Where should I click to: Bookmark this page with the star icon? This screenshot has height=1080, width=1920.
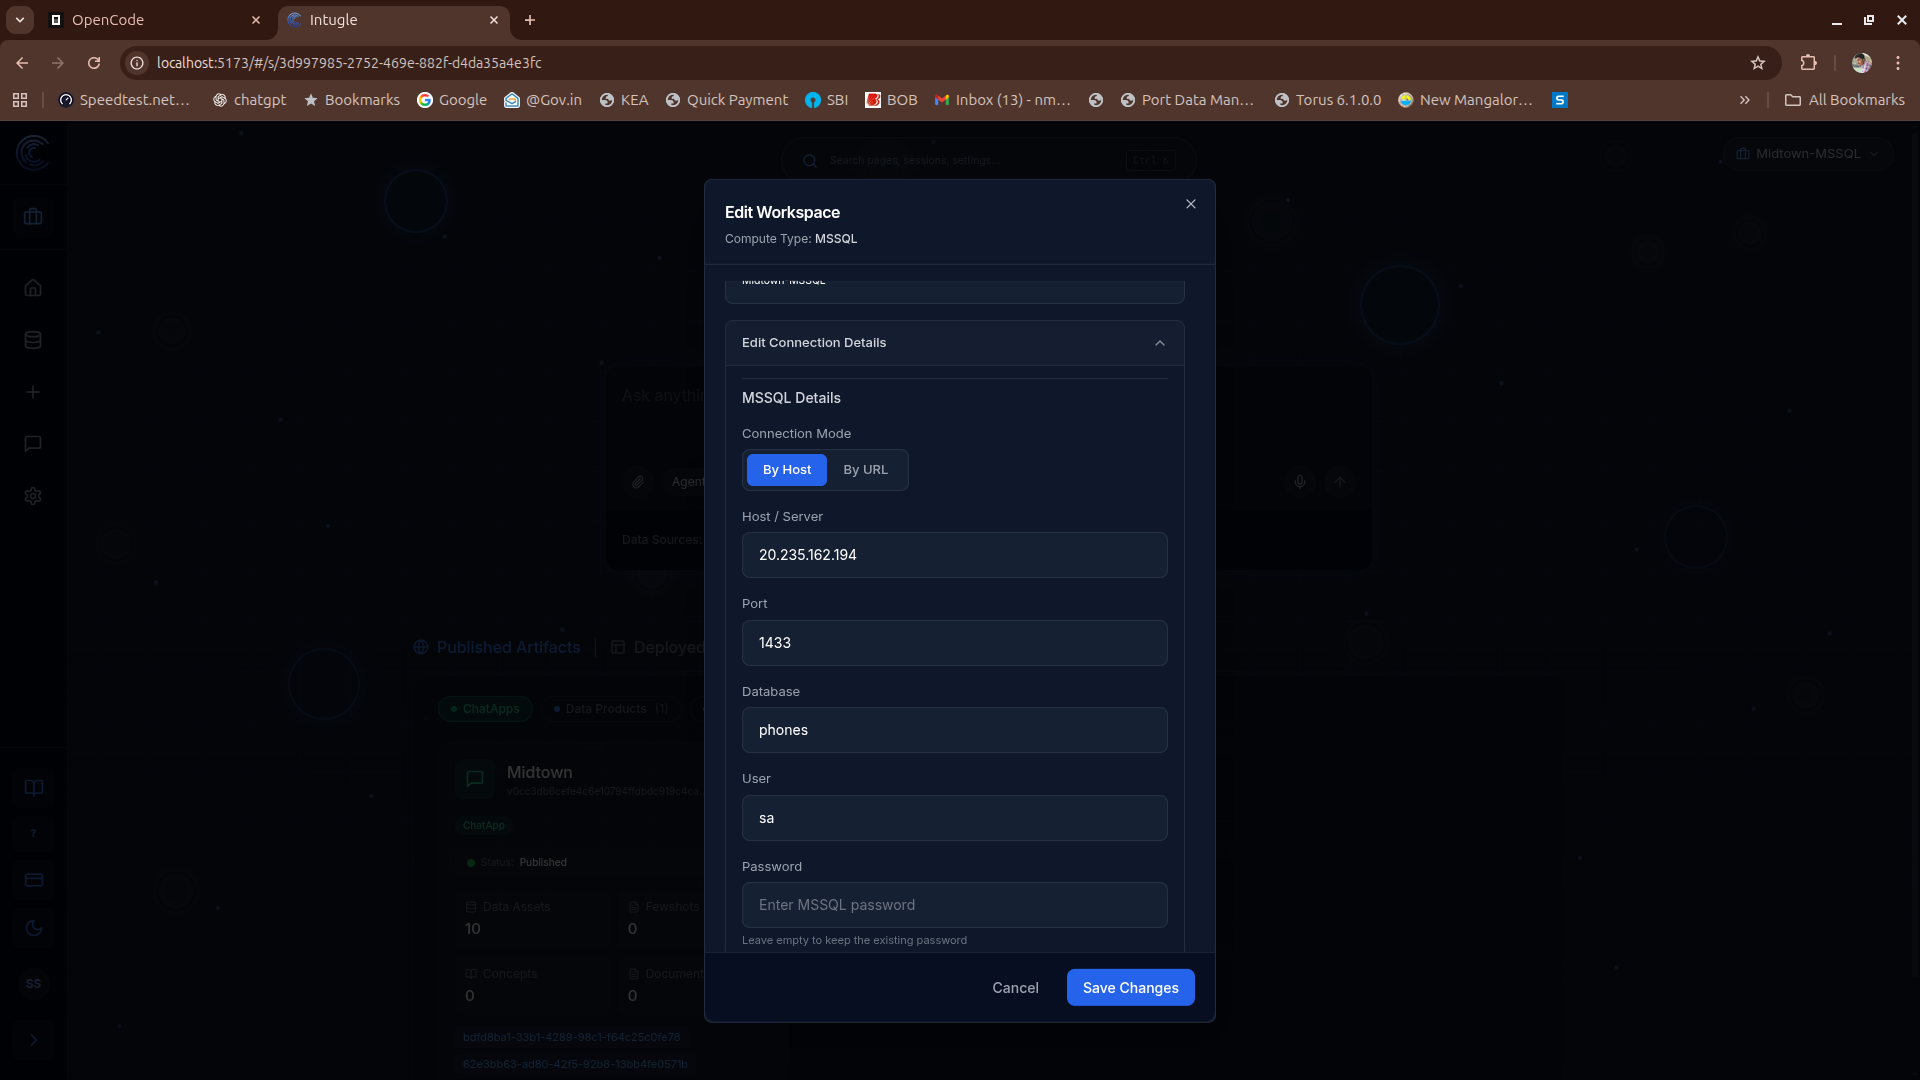point(1758,63)
